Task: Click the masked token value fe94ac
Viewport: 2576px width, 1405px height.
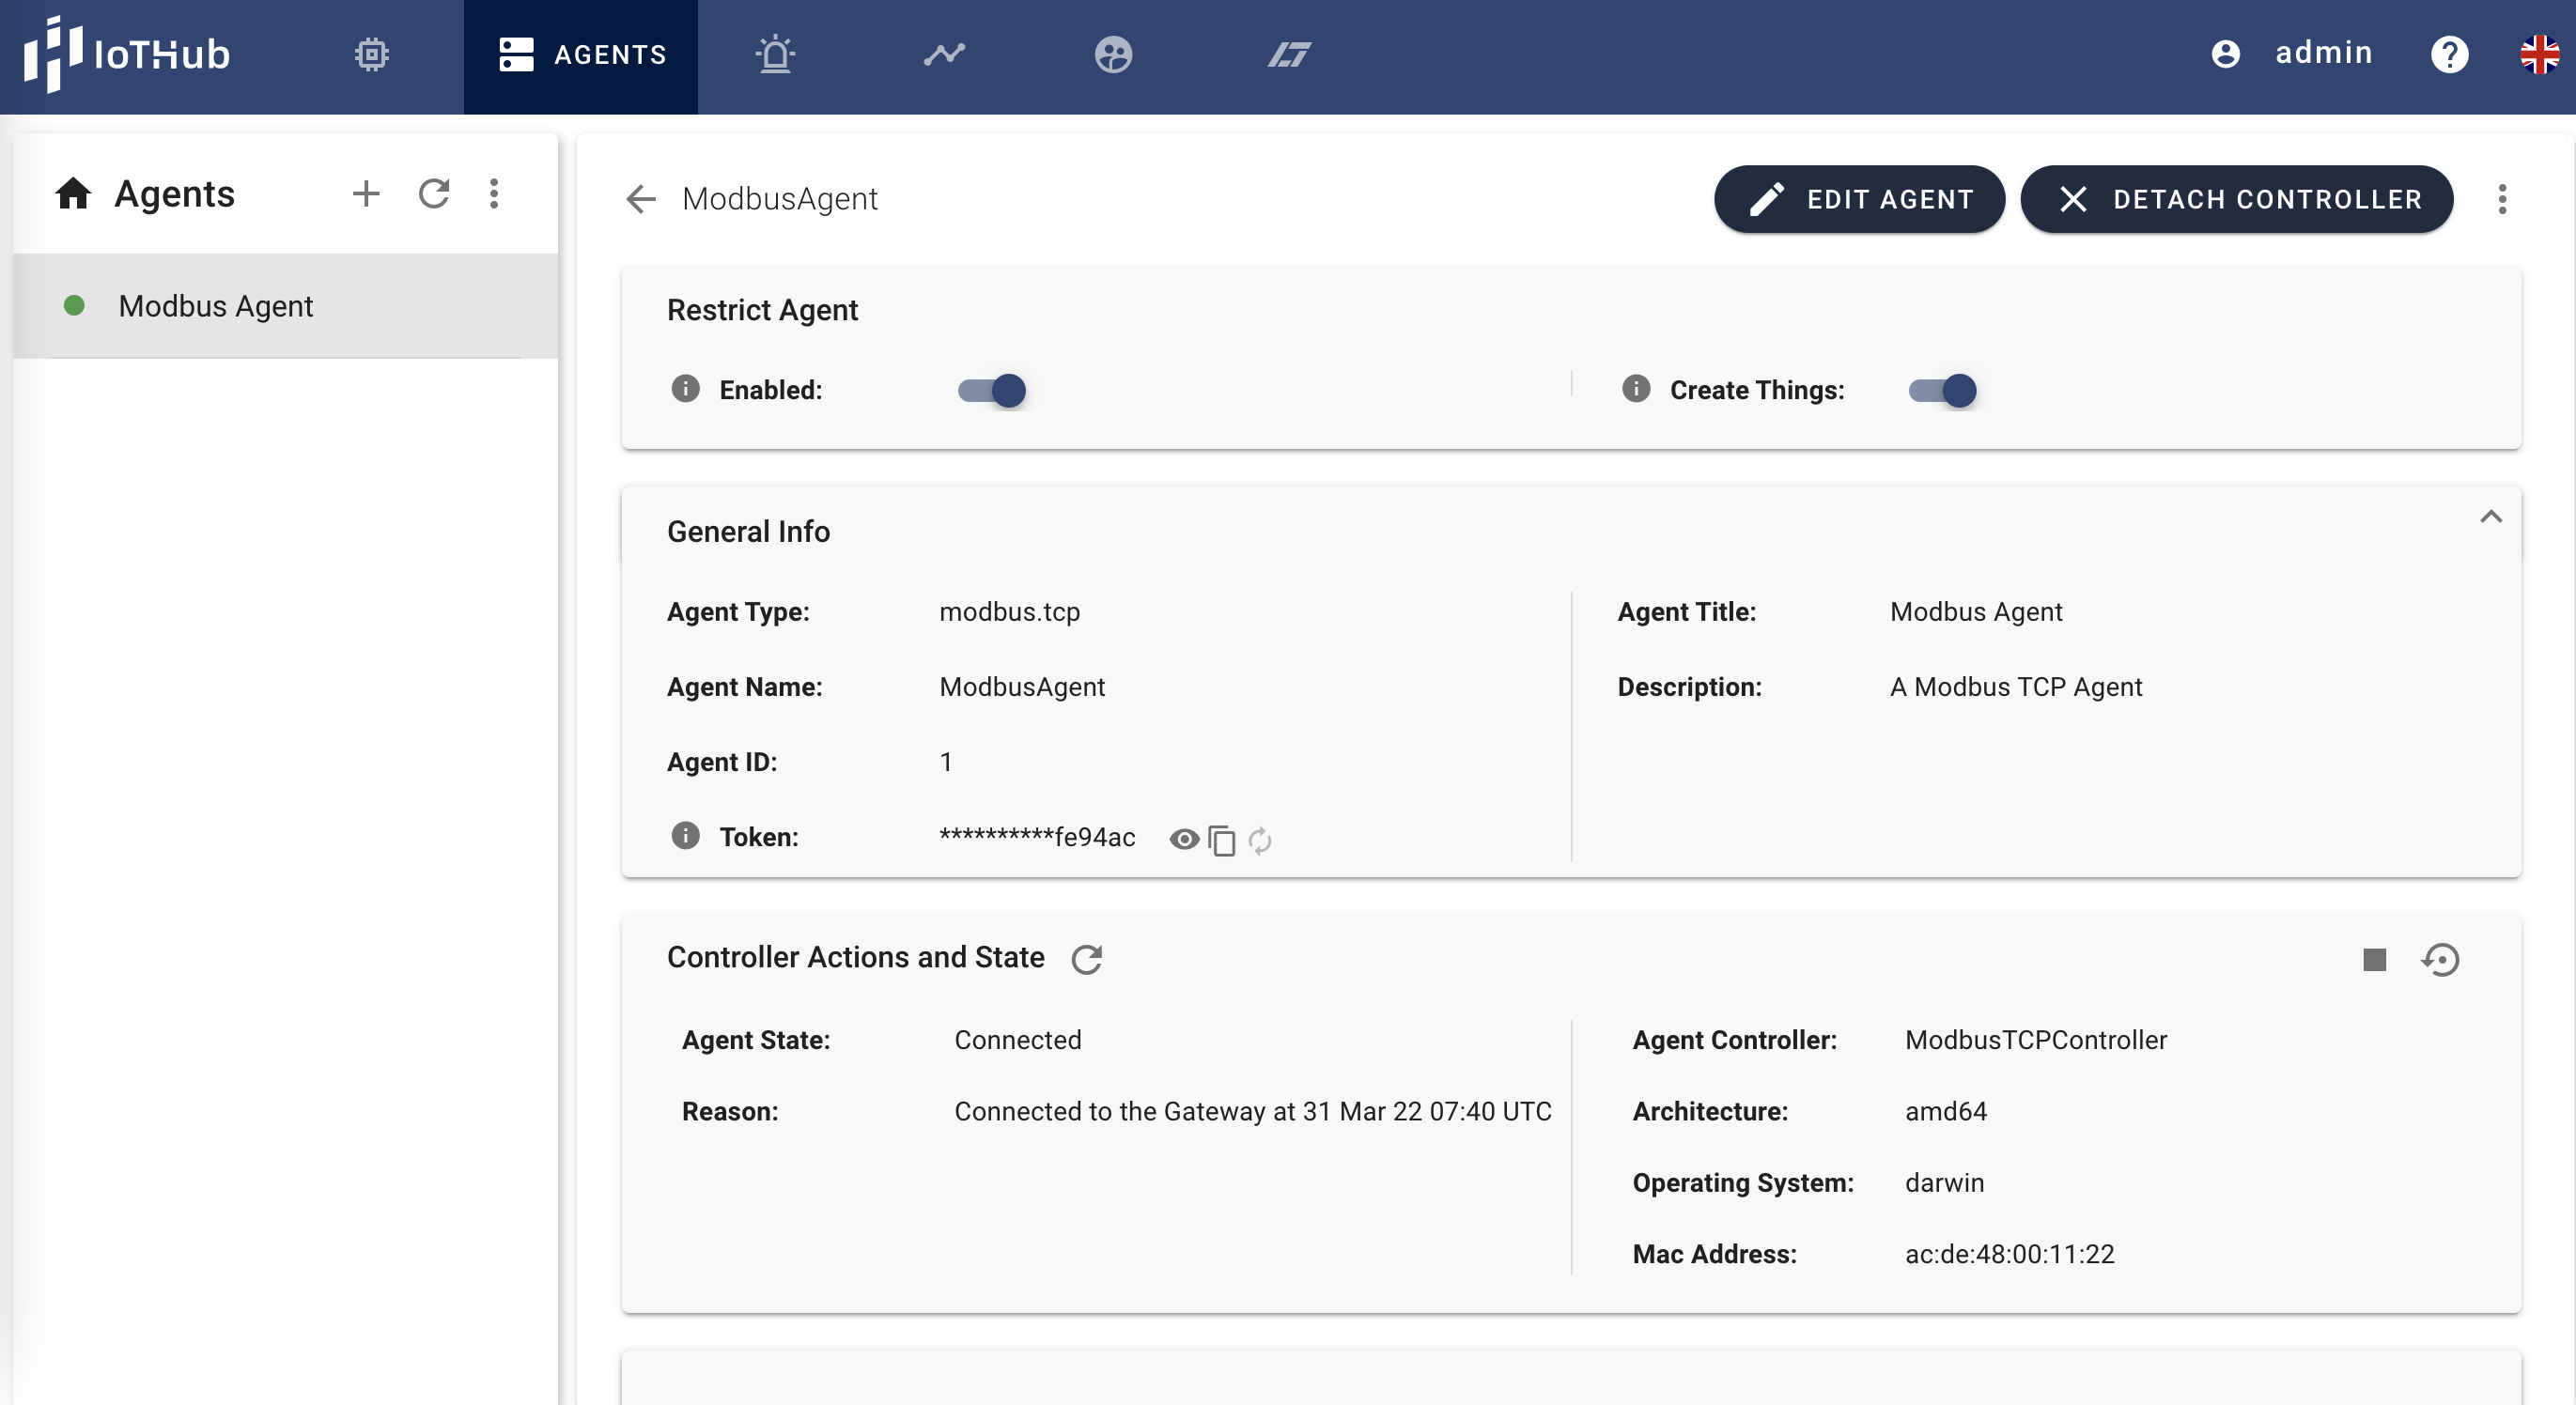Action: 1037,837
